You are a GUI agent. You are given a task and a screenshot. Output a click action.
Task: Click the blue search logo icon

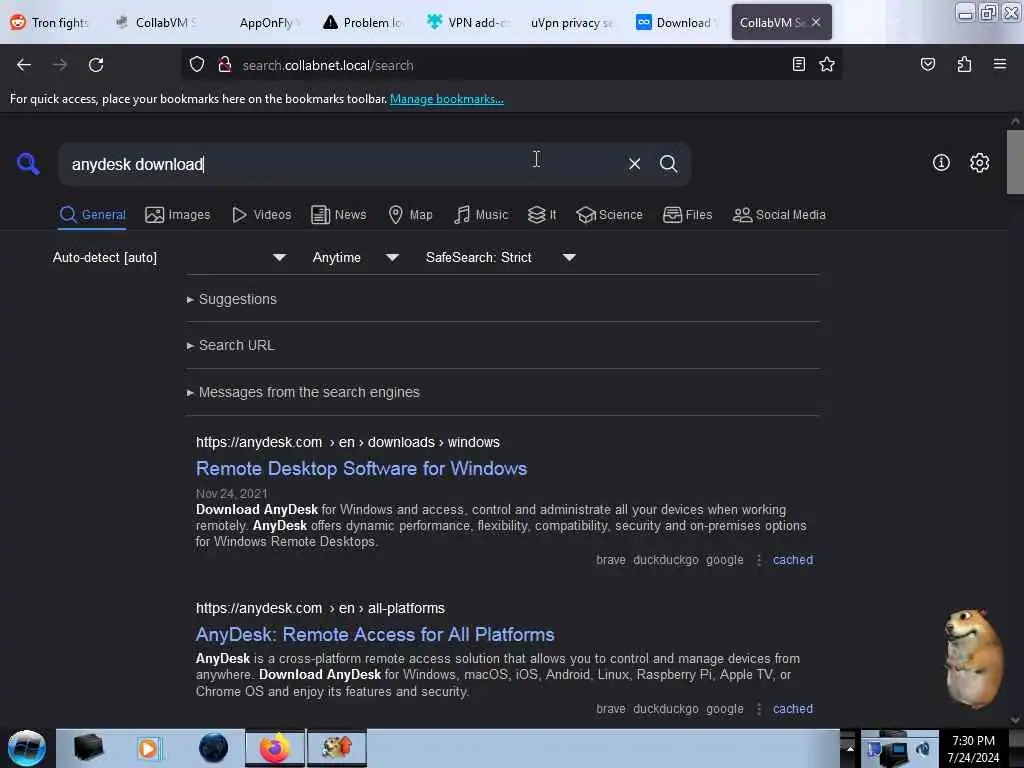pyautogui.click(x=28, y=163)
